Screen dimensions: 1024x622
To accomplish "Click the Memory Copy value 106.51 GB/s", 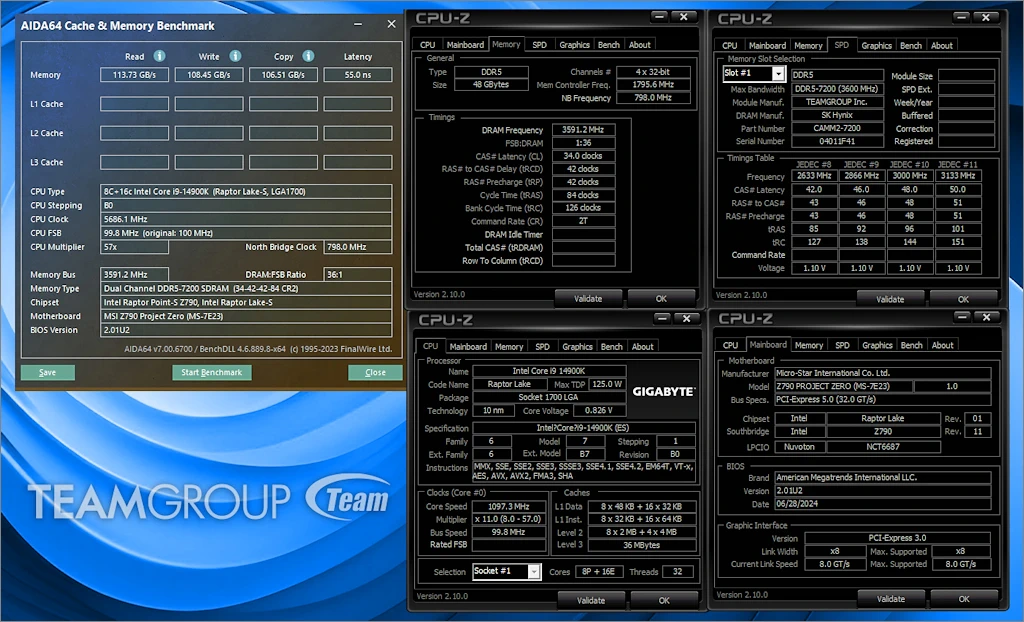I will (x=283, y=75).
